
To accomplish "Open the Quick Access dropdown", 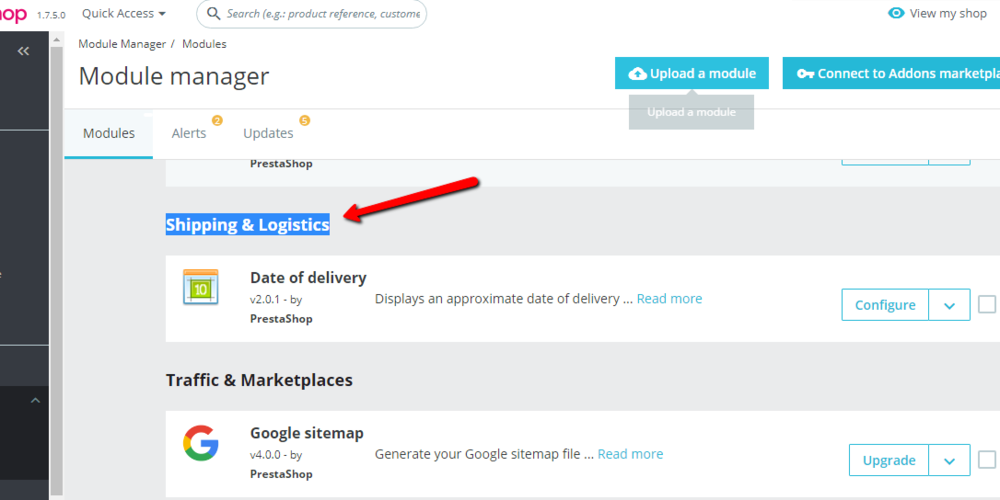I will (x=124, y=14).
